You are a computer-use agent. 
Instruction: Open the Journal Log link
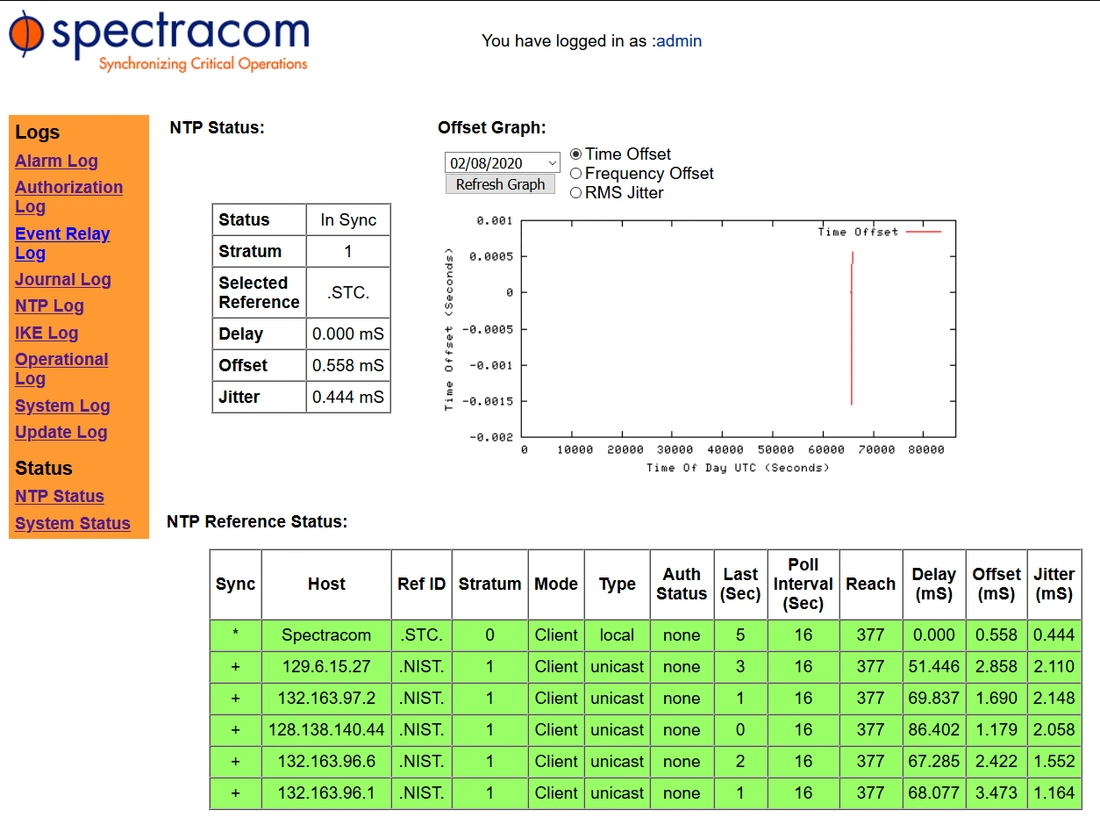point(62,279)
